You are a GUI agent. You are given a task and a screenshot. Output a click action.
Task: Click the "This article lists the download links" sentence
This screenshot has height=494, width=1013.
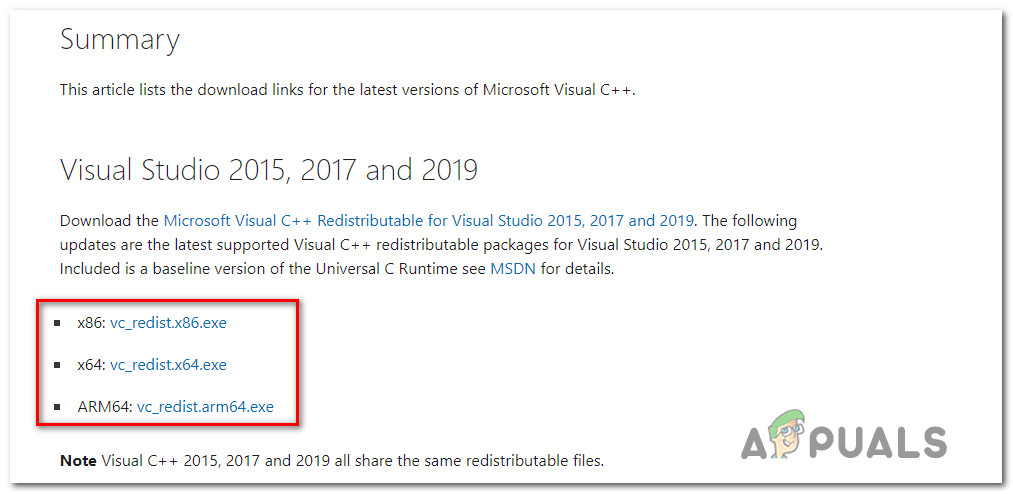[x=347, y=89]
